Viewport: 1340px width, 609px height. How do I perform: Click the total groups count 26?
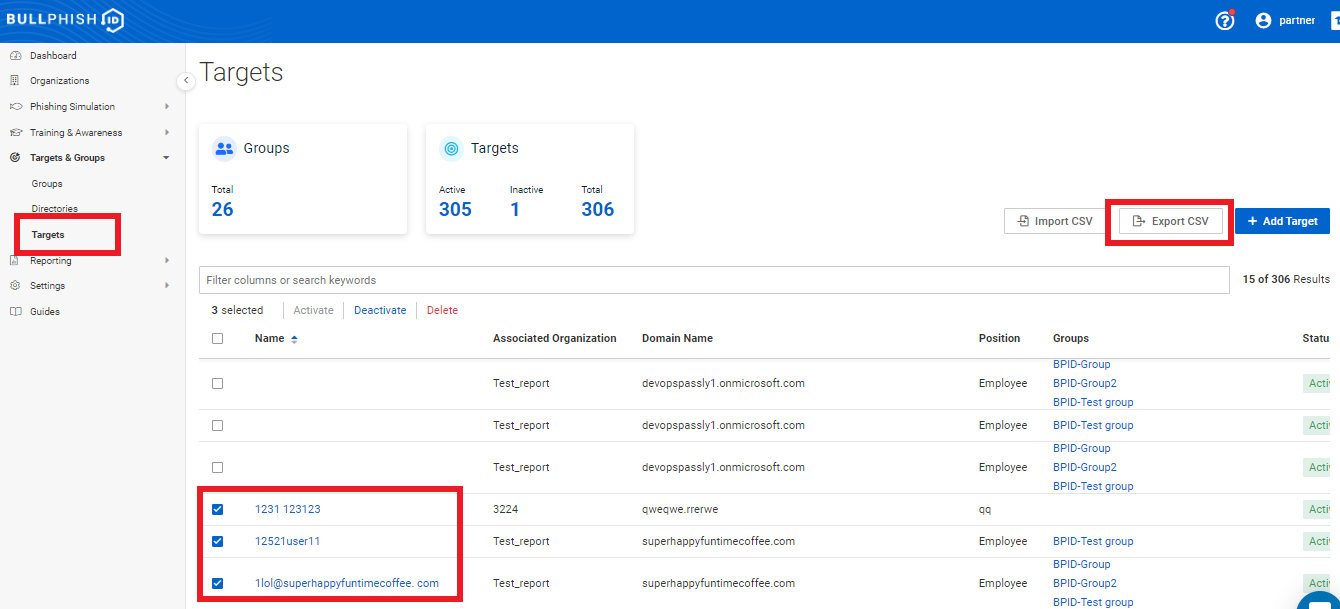click(223, 210)
